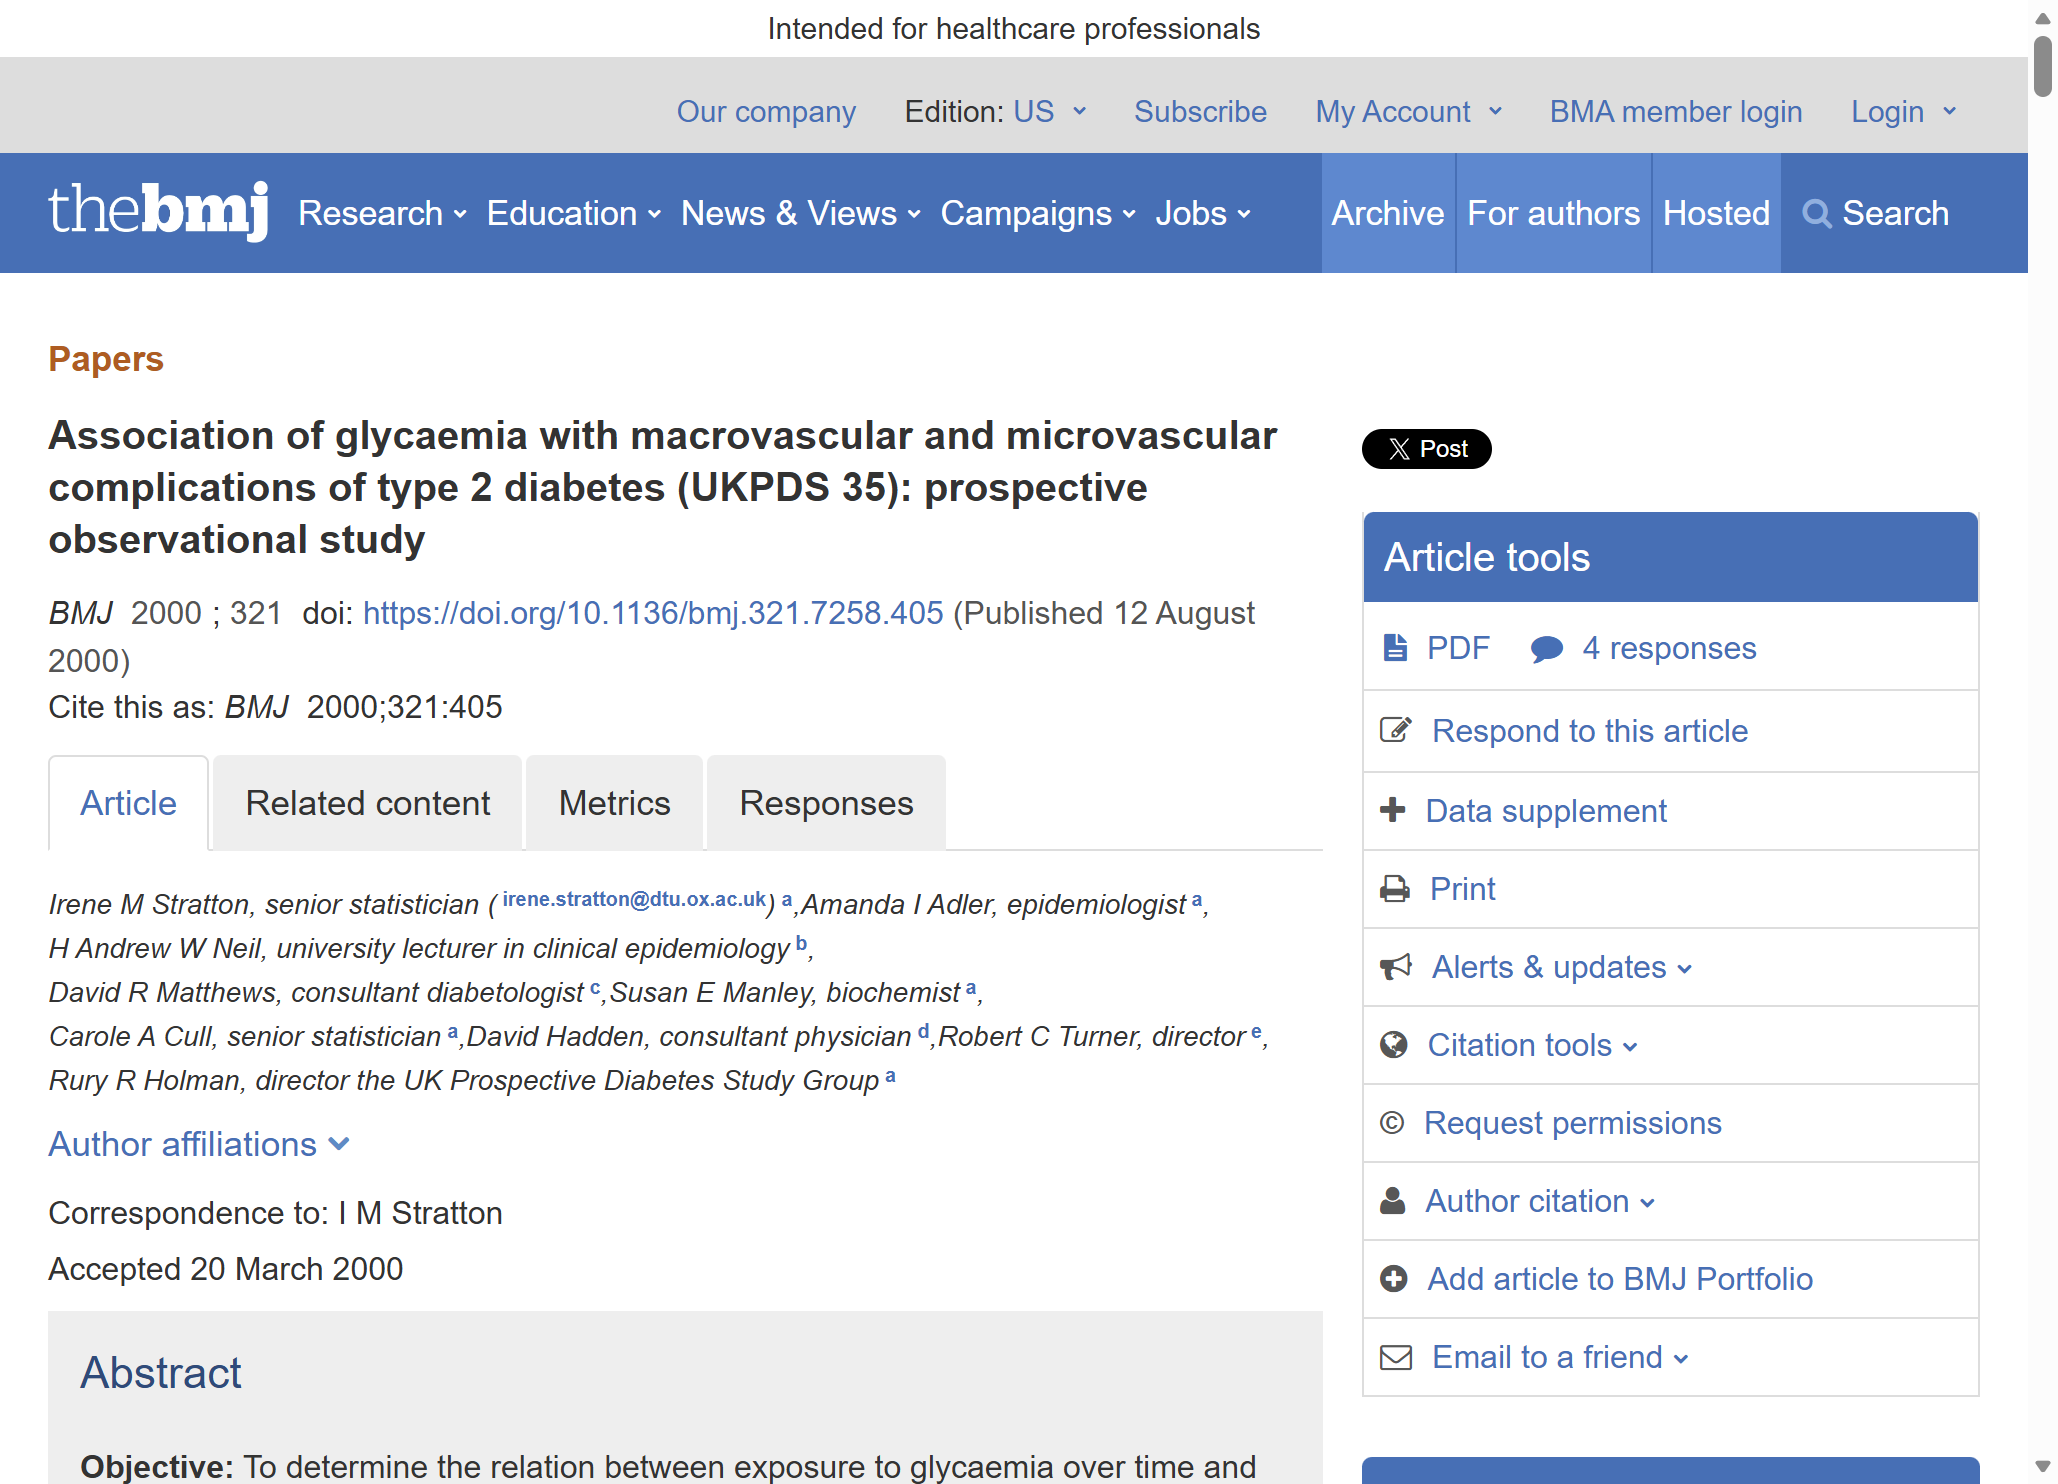Viewport: 2058px width, 1484px height.
Task: Click the X Post share button
Action: pyautogui.click(x=1426, y=449)
